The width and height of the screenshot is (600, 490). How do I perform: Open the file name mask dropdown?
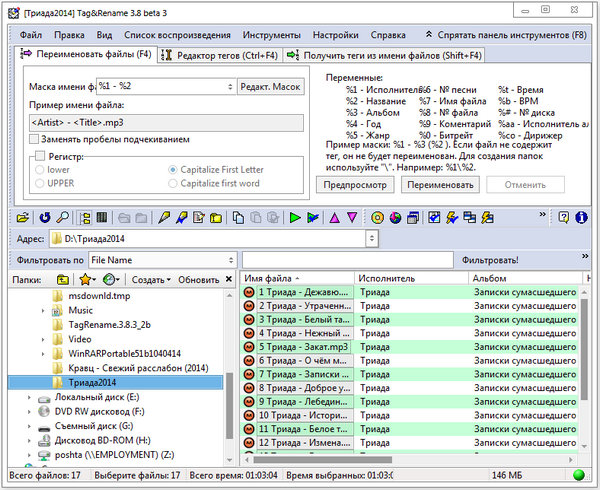[x=231, y=87]
